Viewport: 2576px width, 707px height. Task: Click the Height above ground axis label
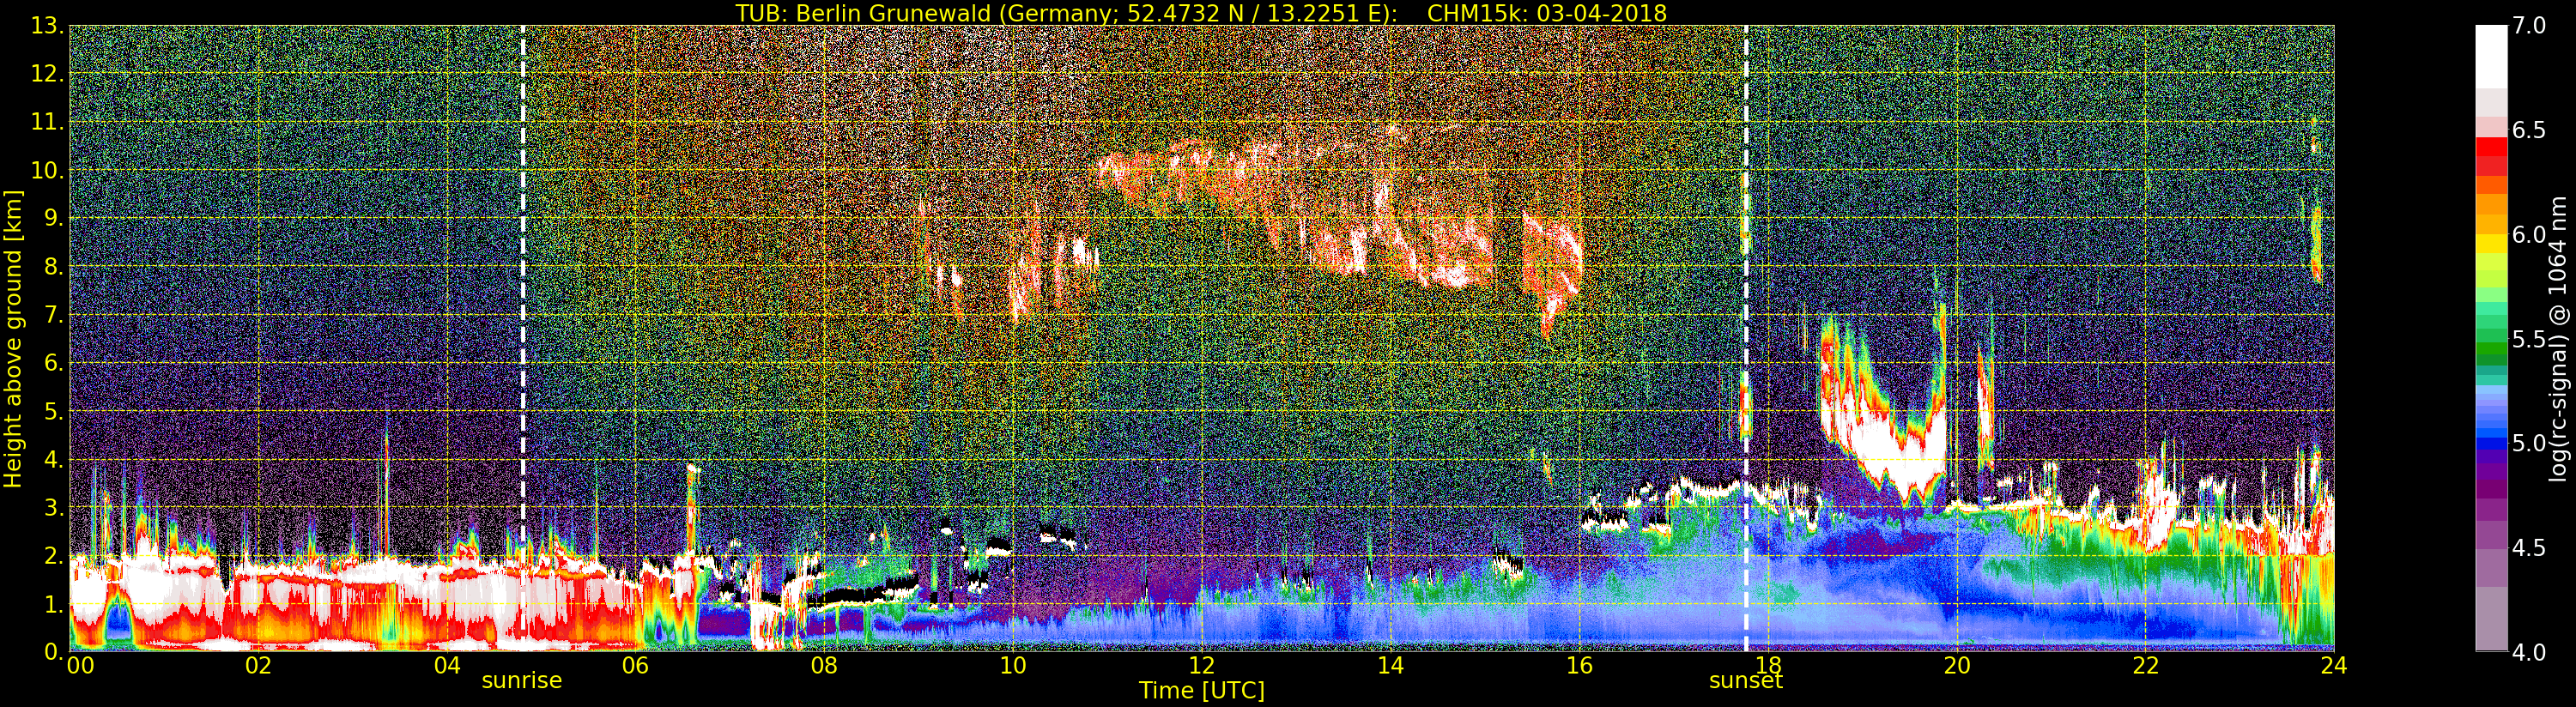[x=13, y=338]
